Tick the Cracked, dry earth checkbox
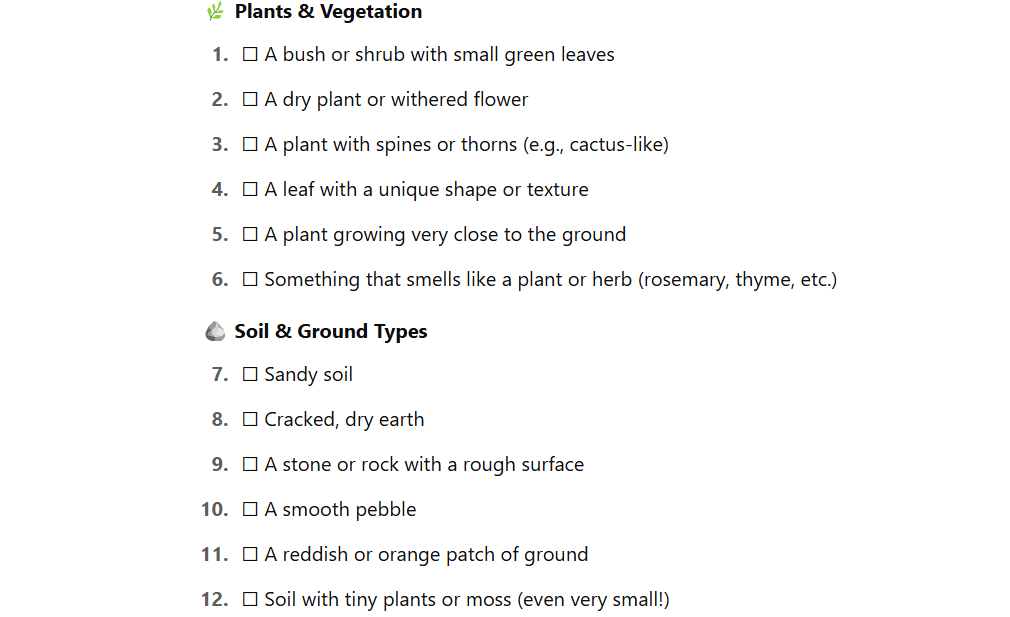The height and width of the screenshot is (617, 1010). click(x=251, y=420)
